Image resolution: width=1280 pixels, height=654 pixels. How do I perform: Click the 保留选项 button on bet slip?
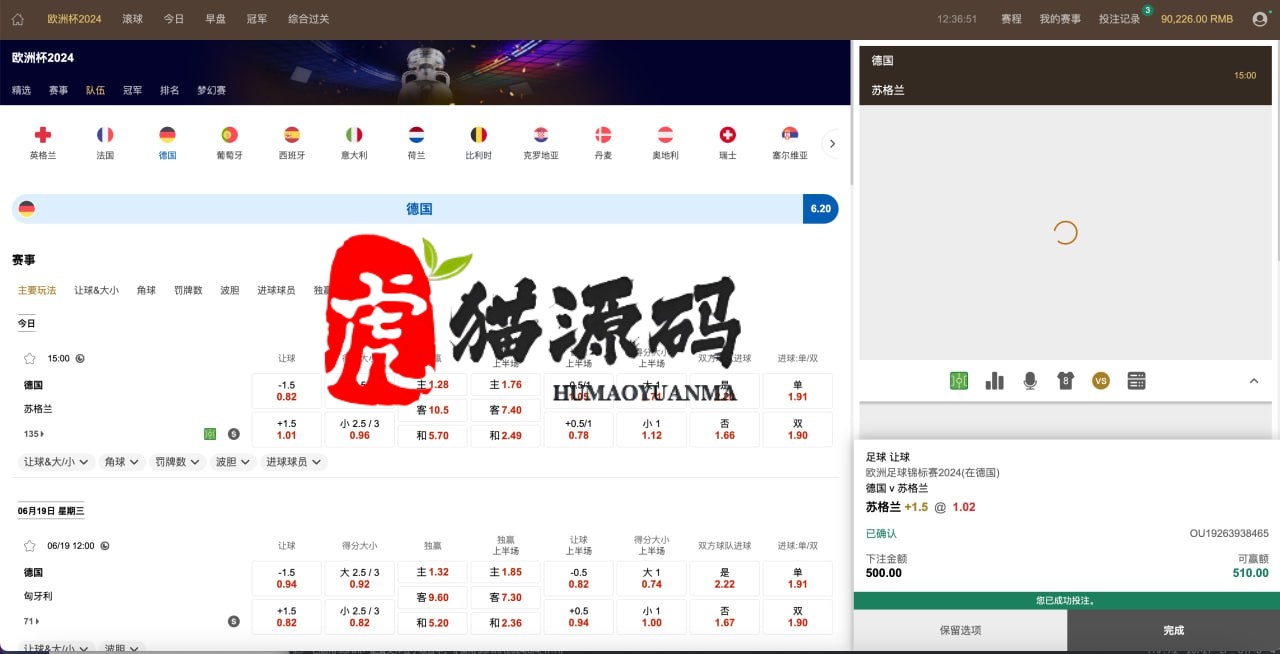coord(960,631)
